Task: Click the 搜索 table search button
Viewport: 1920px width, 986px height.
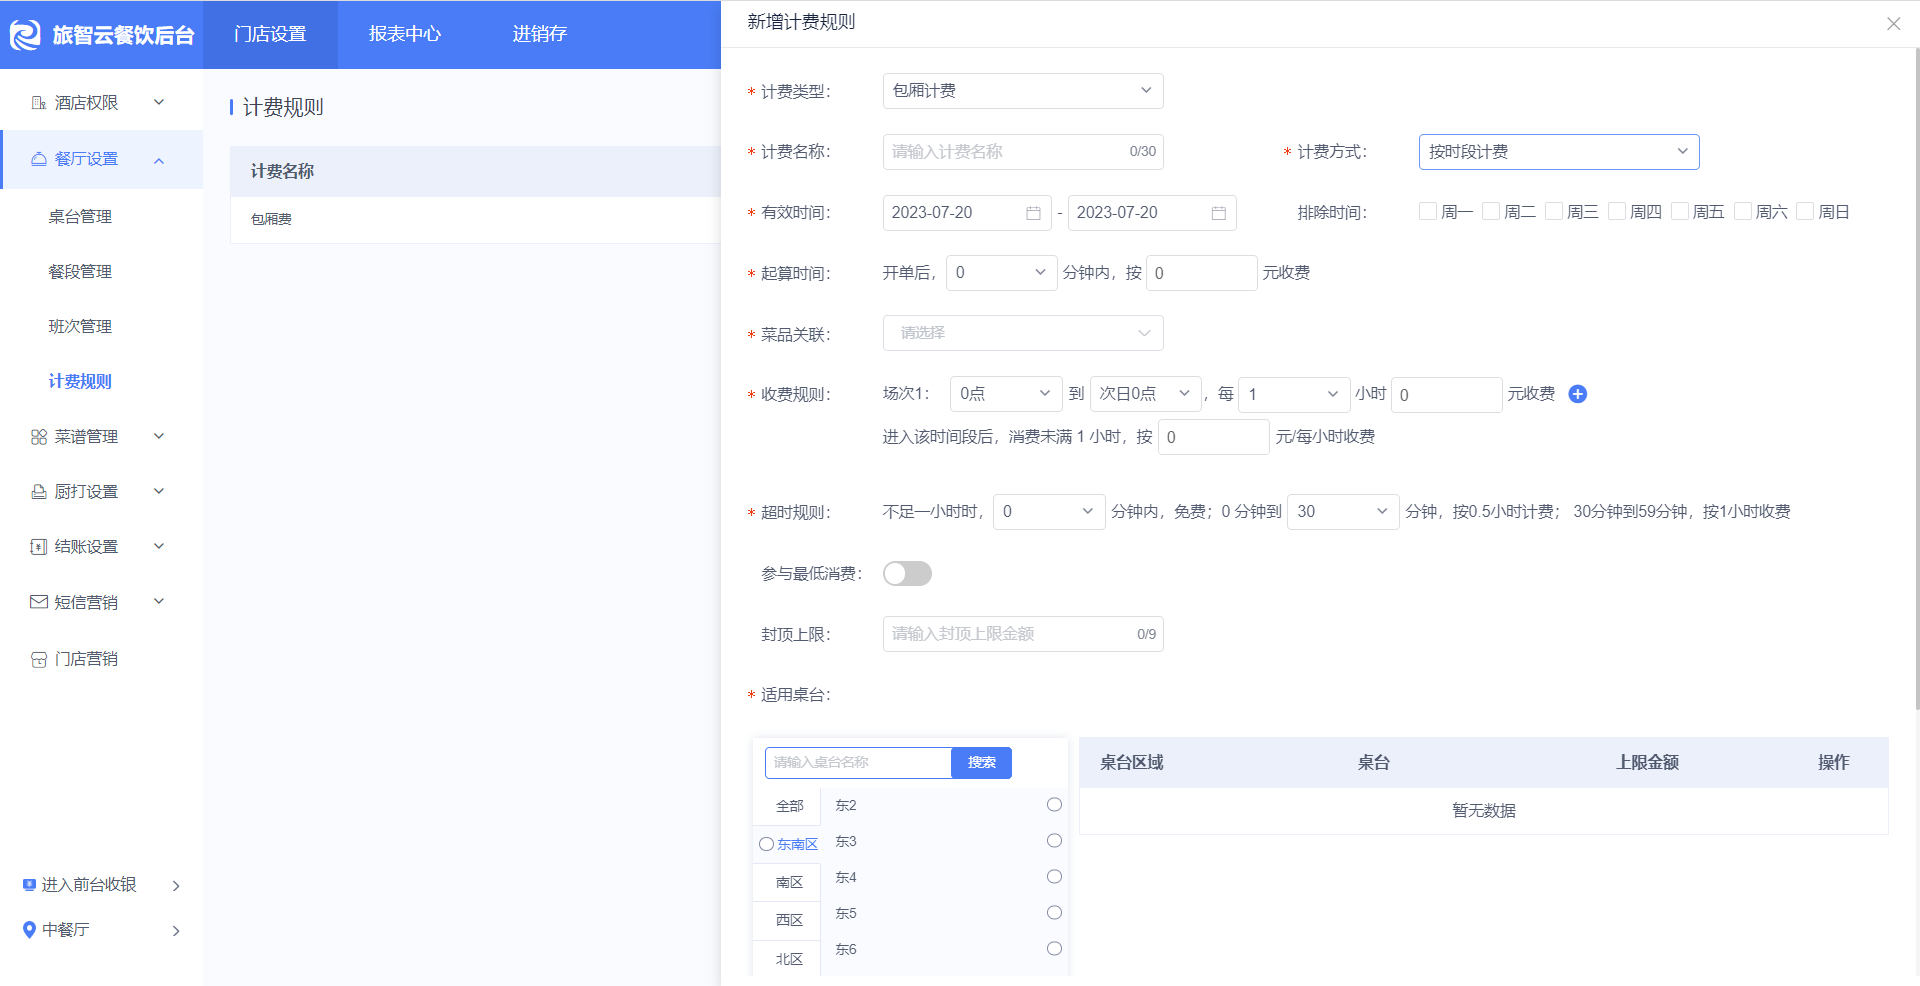Action: (x=981, y=763)
